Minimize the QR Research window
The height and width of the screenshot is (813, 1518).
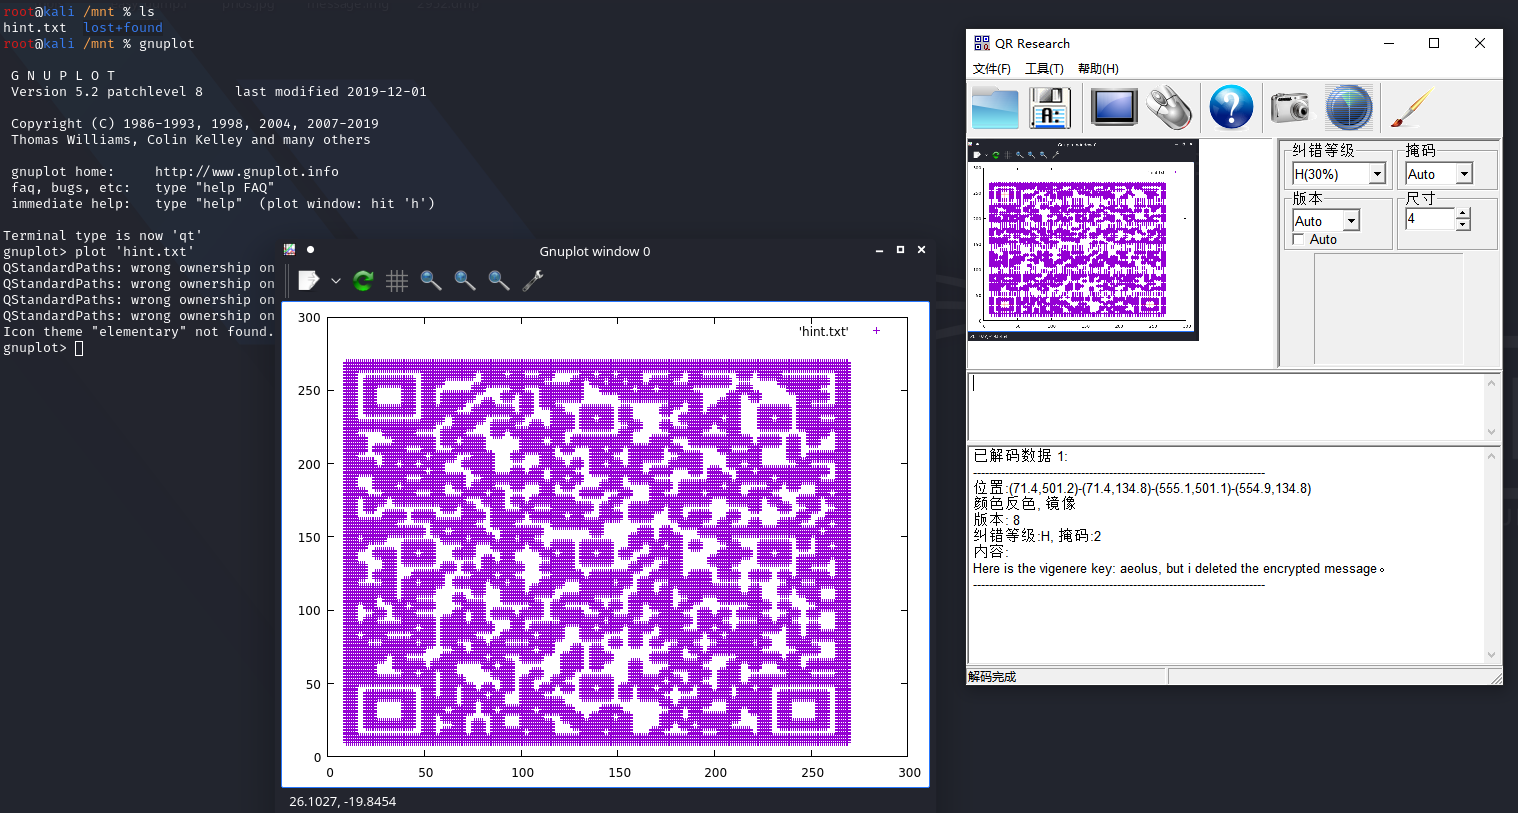pyautogui.click(x=1389, y=43)
